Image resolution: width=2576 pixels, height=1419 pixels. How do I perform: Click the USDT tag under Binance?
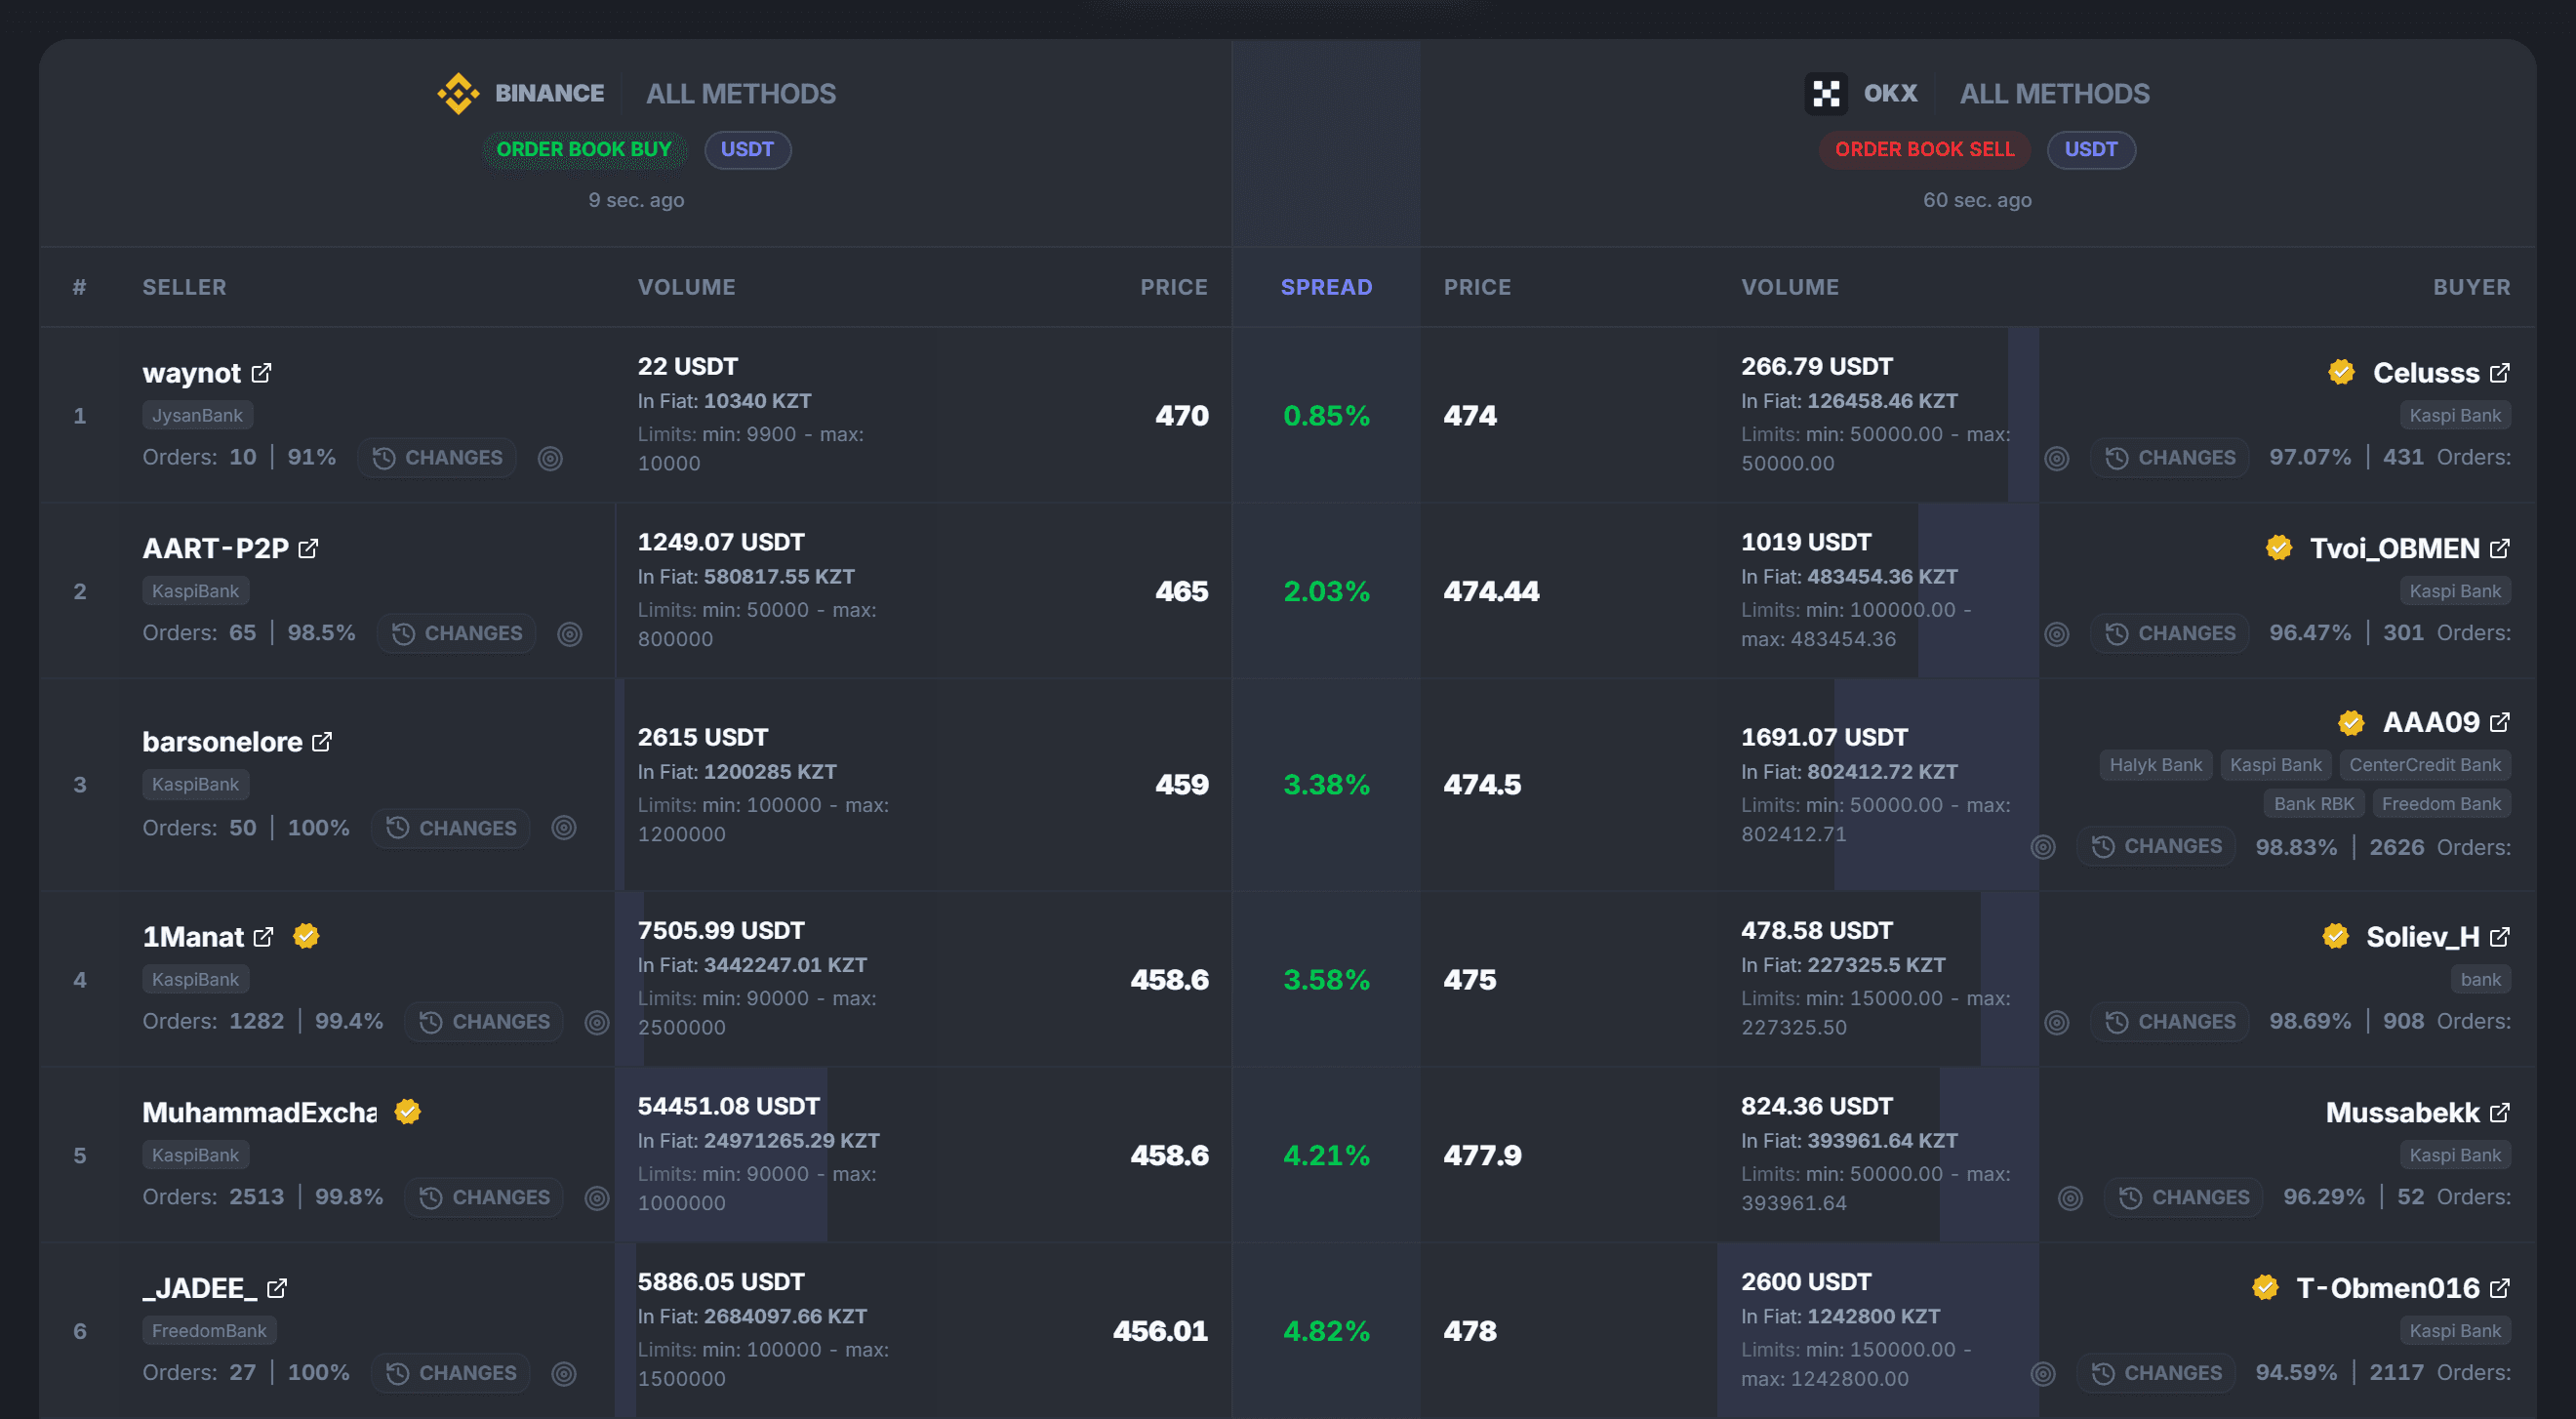click(x=748, y=150)
